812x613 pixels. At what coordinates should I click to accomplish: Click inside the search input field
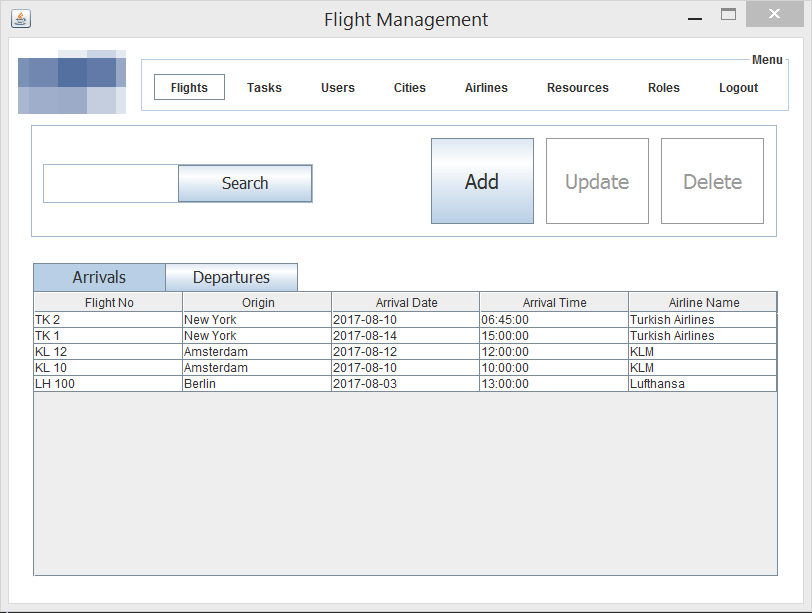click(x=110, y=183)
